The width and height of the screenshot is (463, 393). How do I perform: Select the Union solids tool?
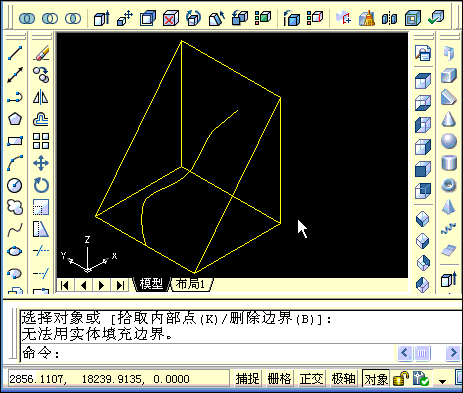27,18
